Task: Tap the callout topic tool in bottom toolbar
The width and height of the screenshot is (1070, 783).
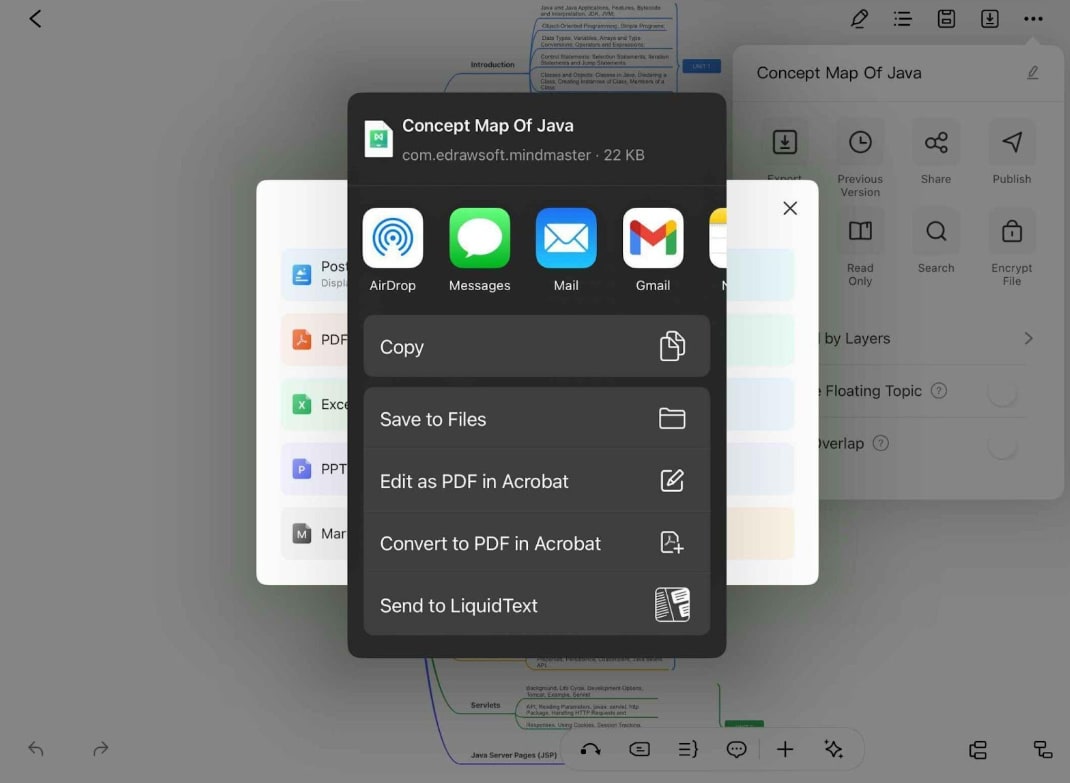Action: click(639, 750)
